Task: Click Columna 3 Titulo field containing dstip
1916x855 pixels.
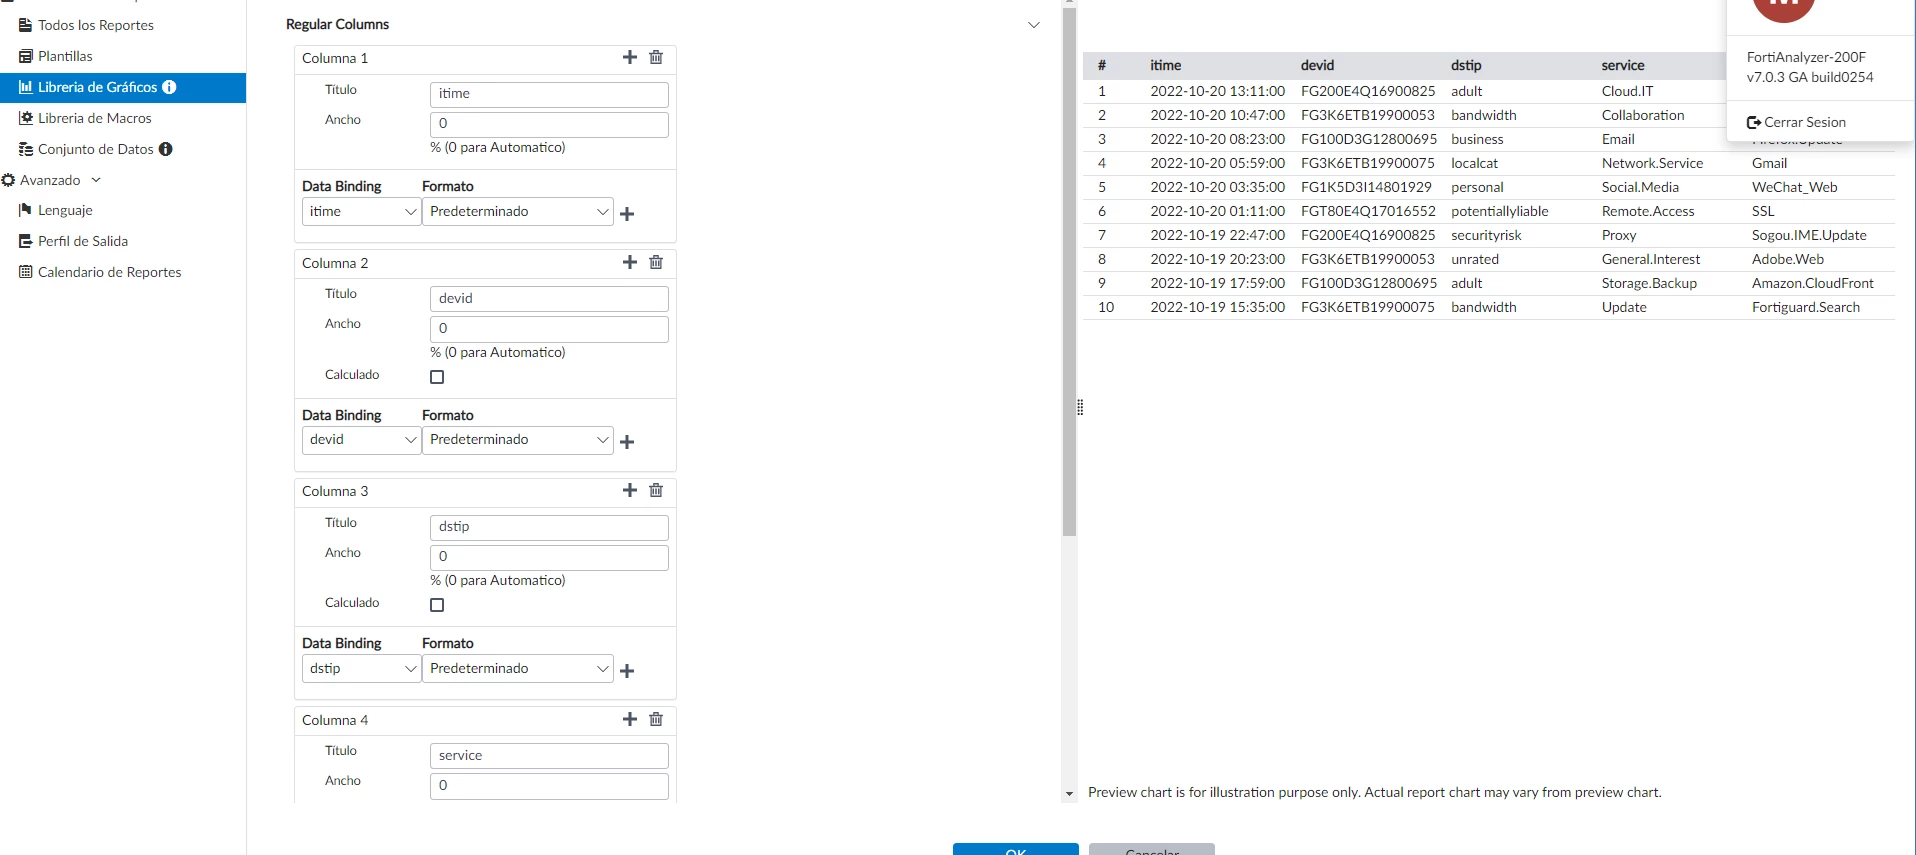Action: (549, 527)
